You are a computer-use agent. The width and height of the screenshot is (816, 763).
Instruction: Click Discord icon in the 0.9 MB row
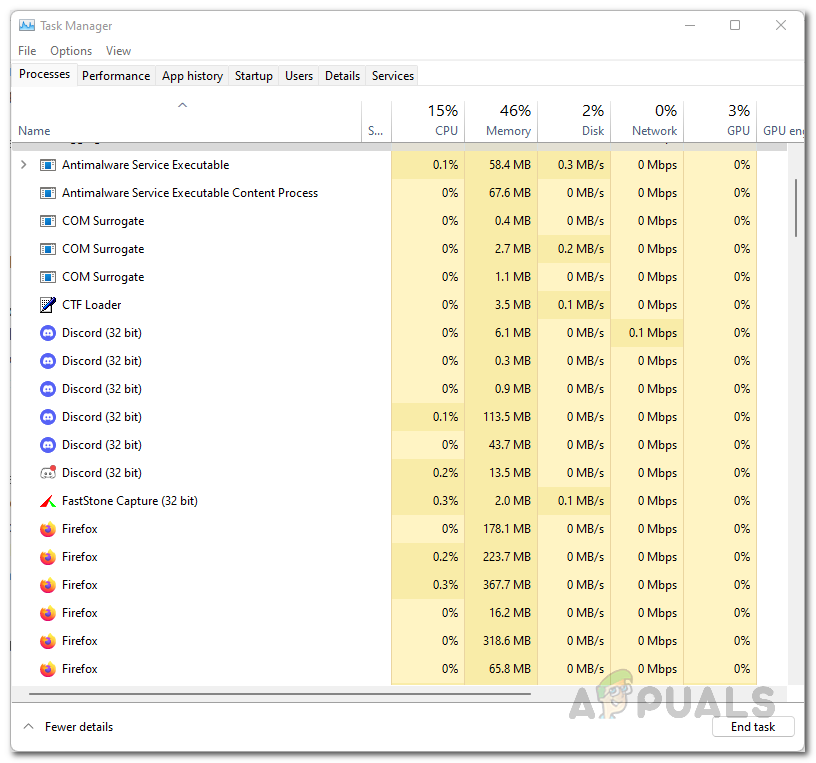coord(47,389)
